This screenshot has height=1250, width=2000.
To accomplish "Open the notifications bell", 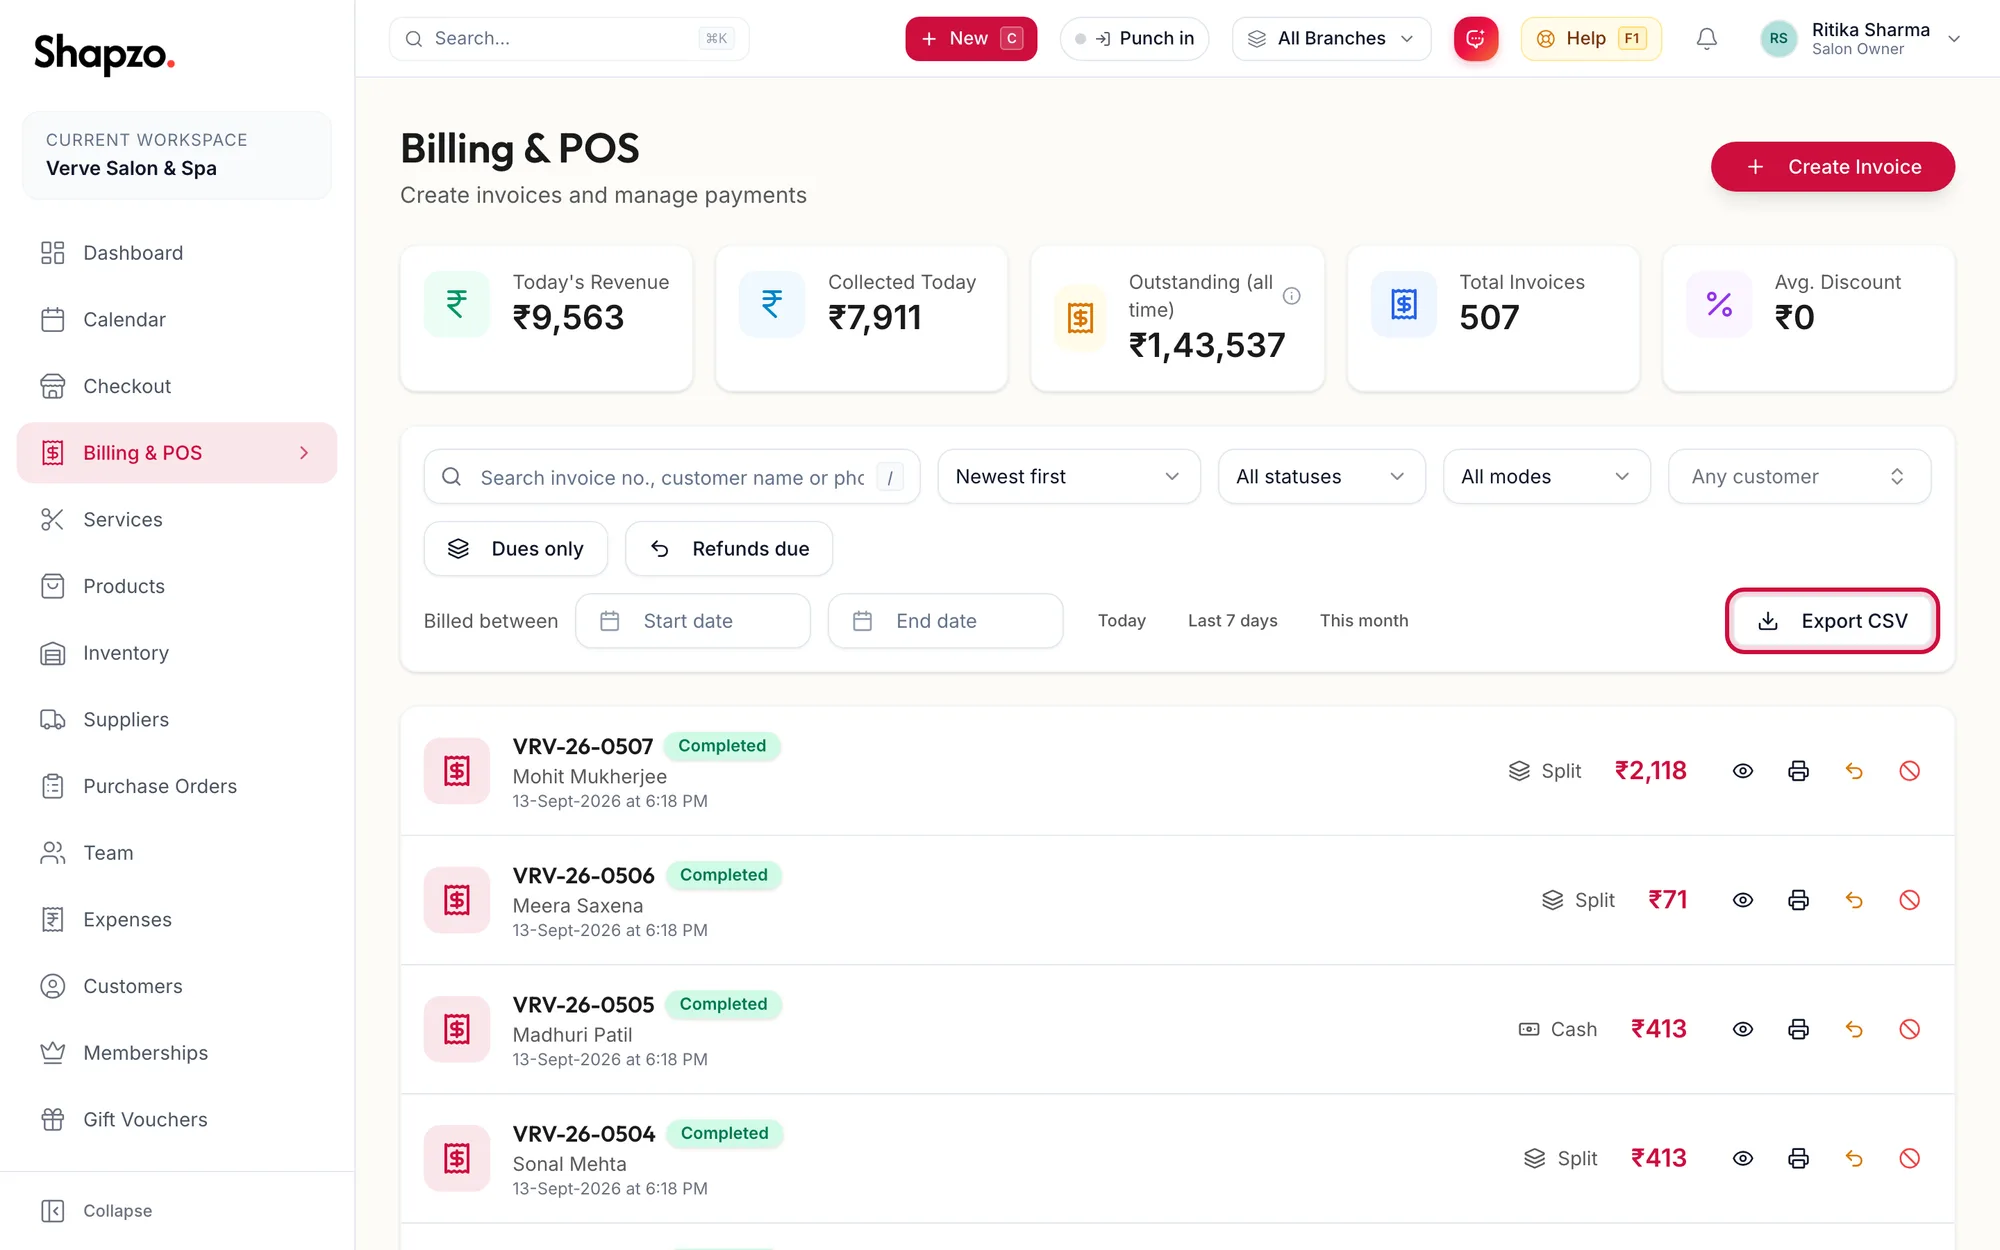I will (x=1707, y=39).
